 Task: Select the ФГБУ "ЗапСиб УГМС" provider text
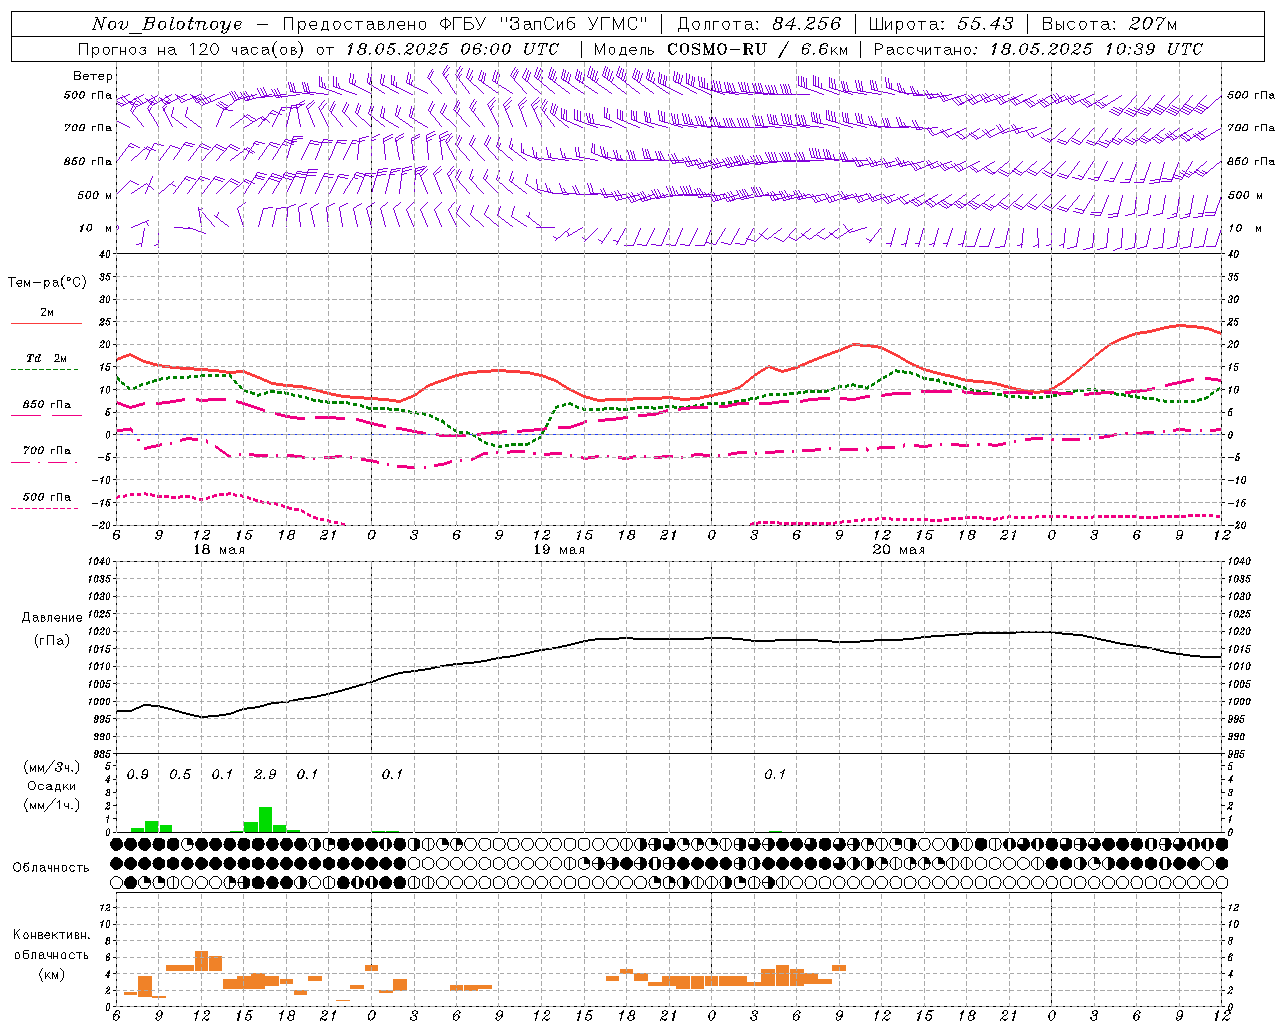tap(544, 24)
